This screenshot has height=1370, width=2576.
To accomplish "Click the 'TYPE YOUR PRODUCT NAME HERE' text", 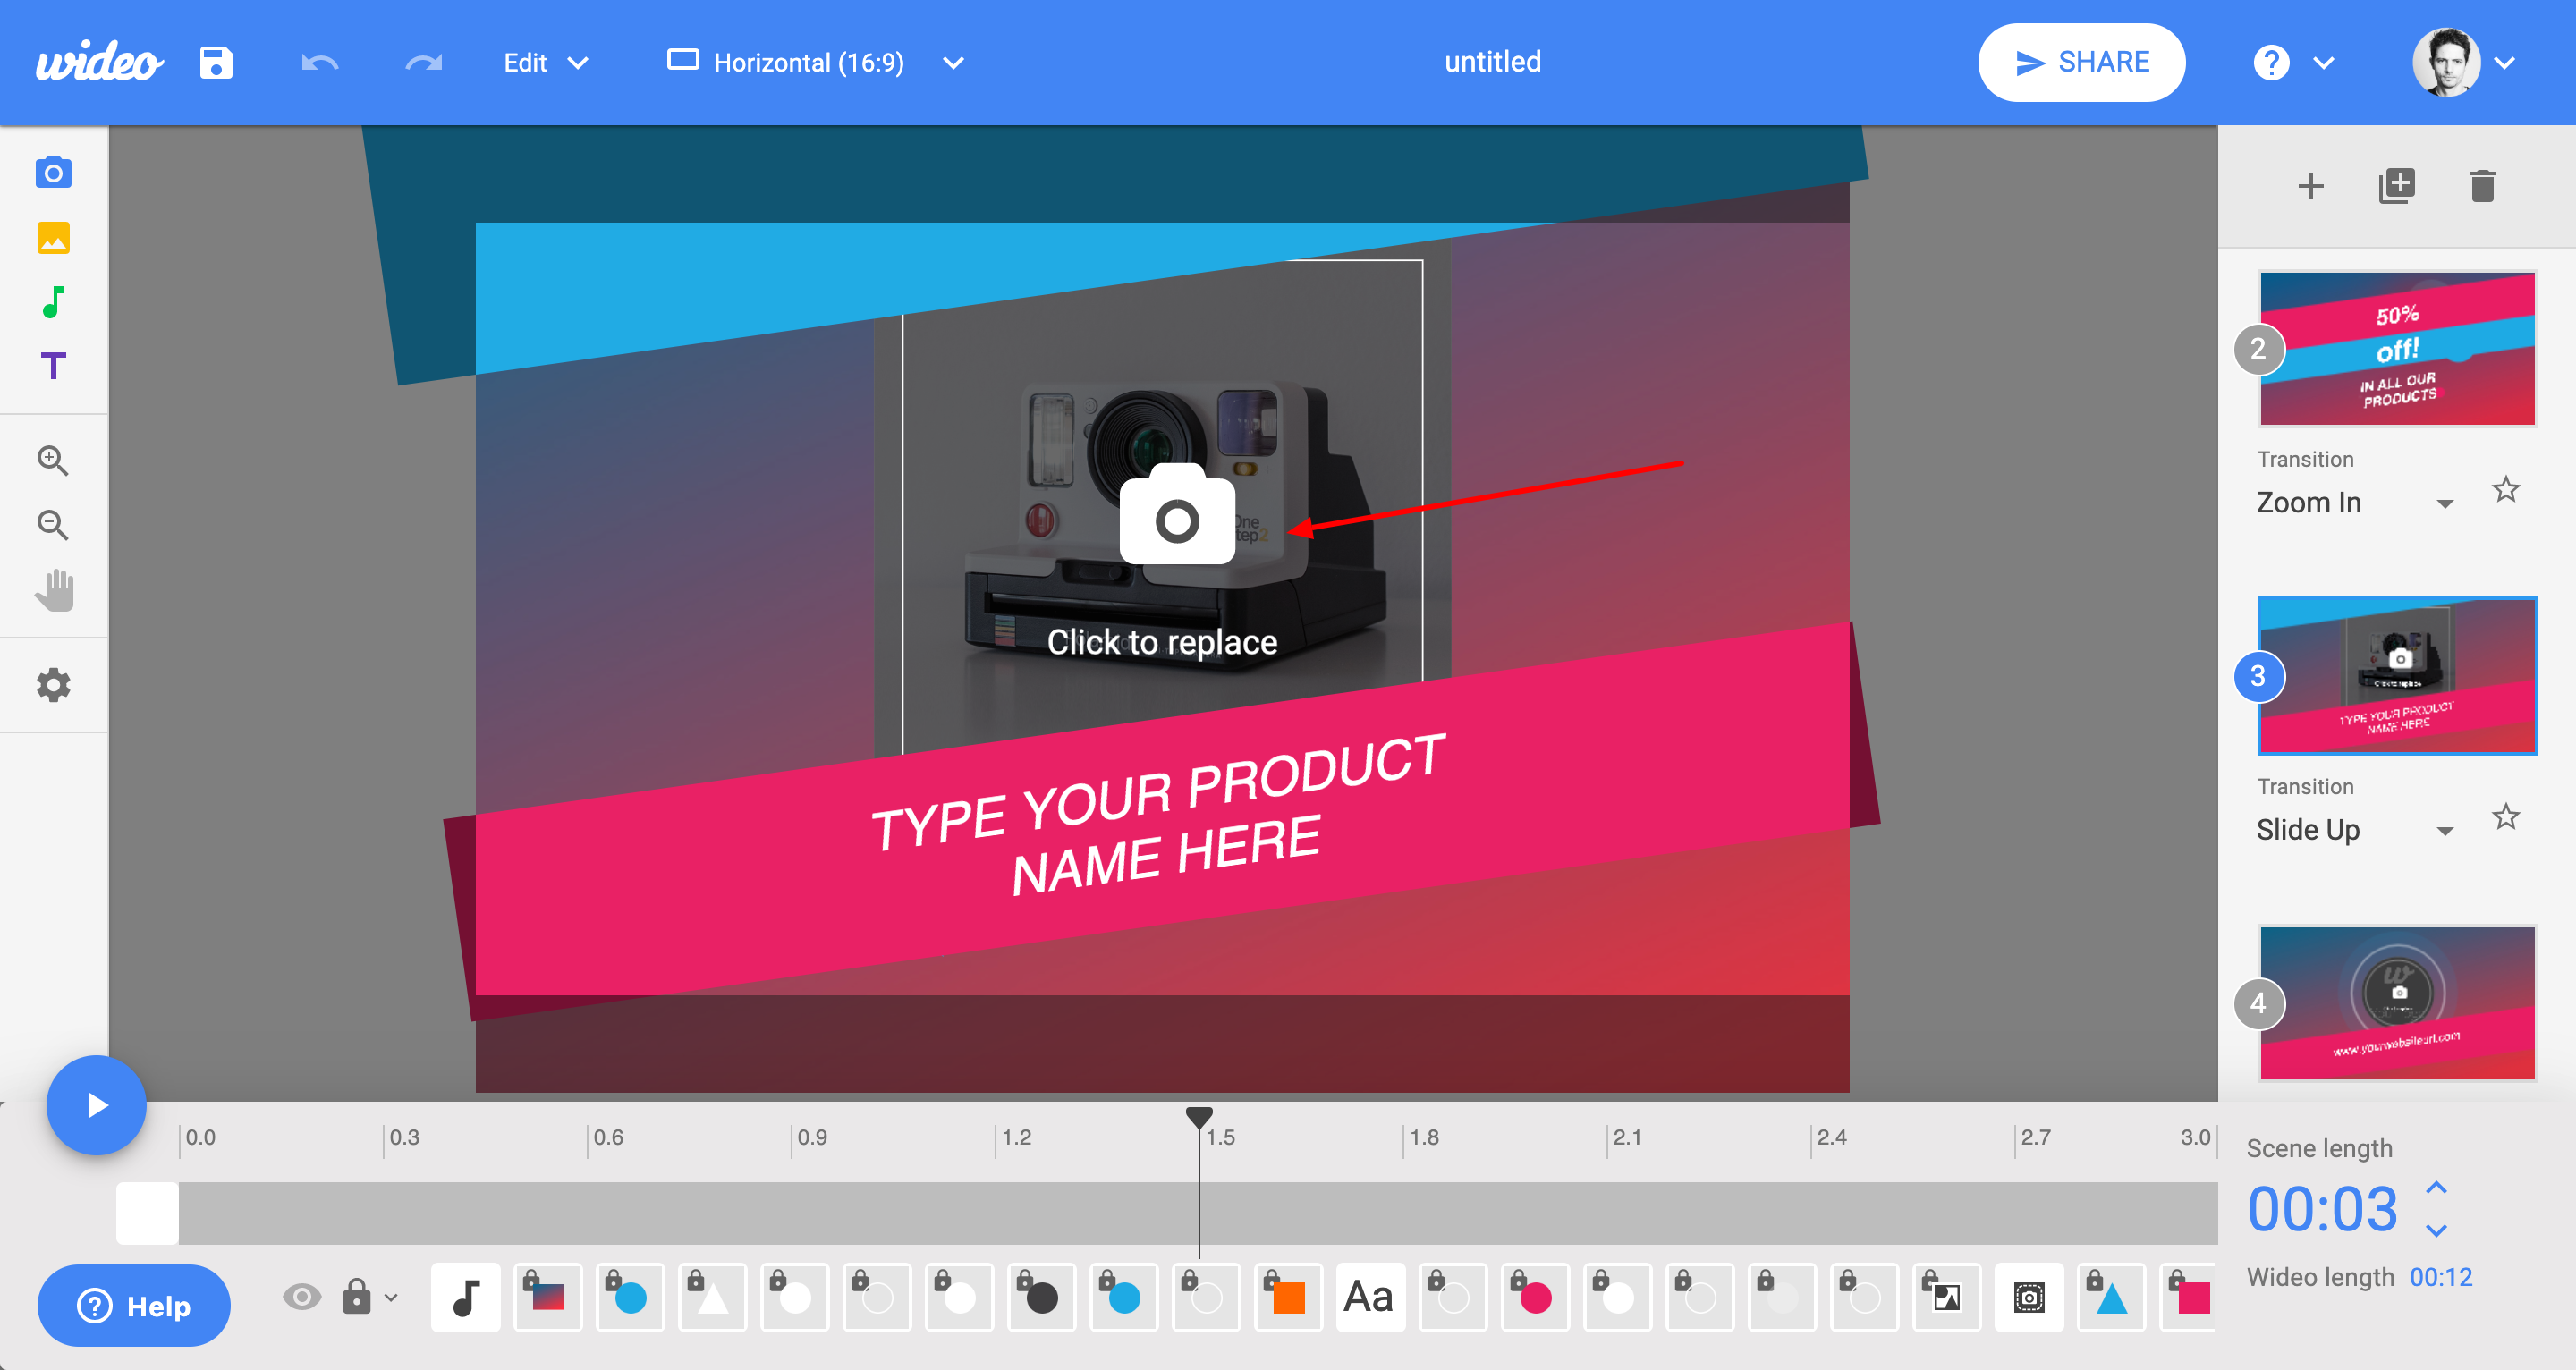I will click(x=1160, y=815).
